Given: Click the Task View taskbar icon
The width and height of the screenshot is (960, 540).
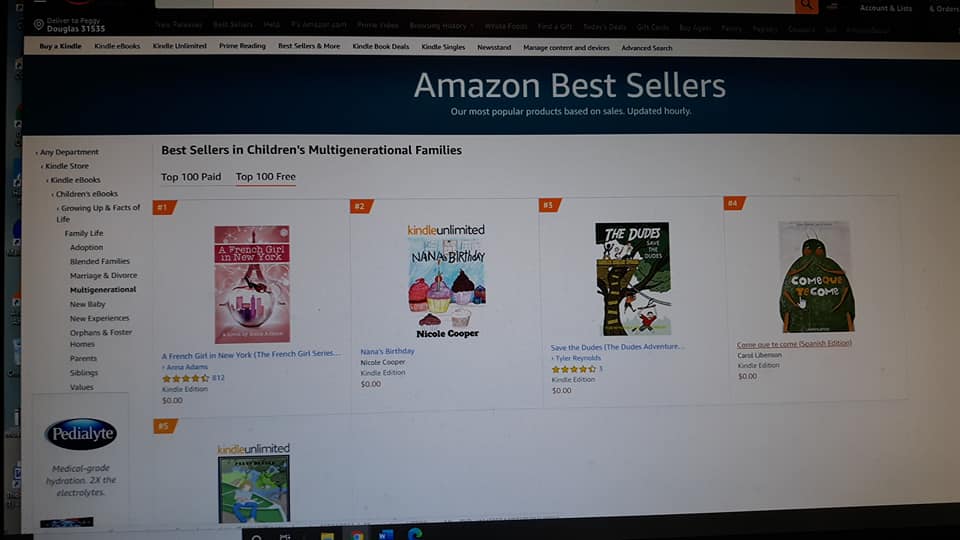Looking at the screenshot, I should (285, 536).
